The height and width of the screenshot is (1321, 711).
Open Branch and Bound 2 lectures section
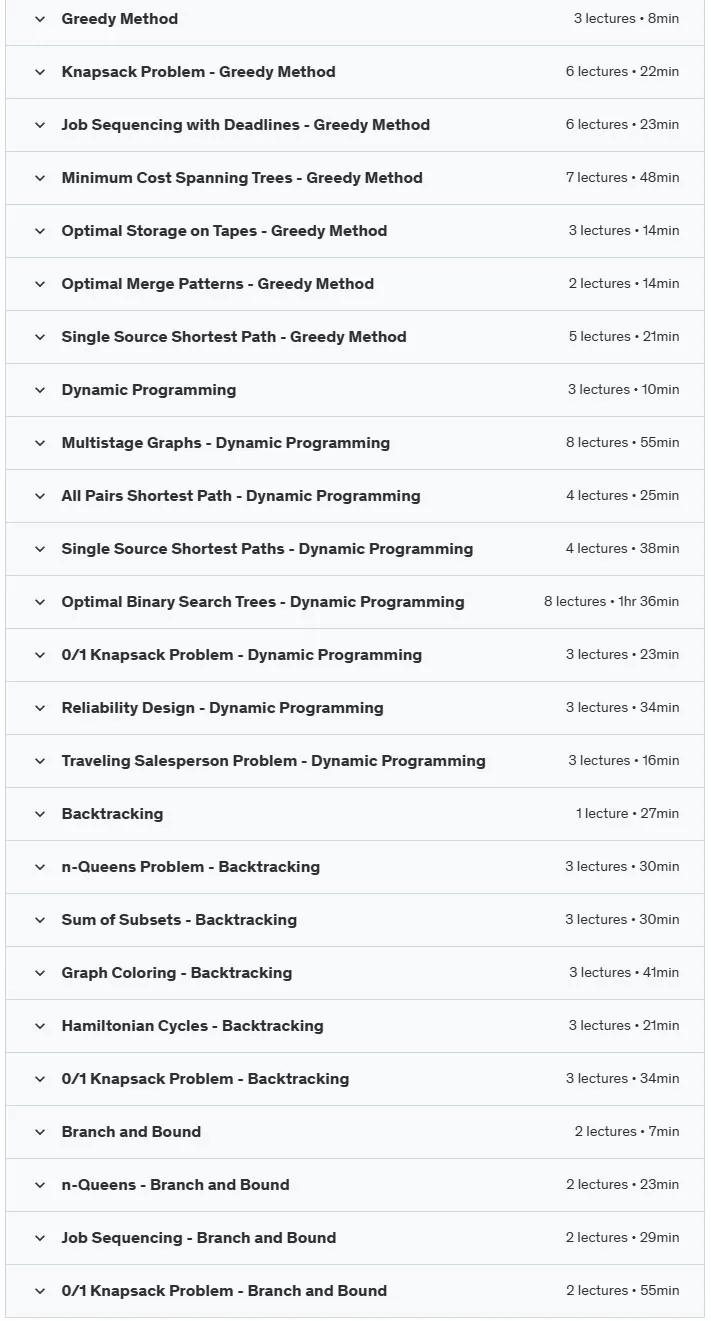[x=355, y=1132]
